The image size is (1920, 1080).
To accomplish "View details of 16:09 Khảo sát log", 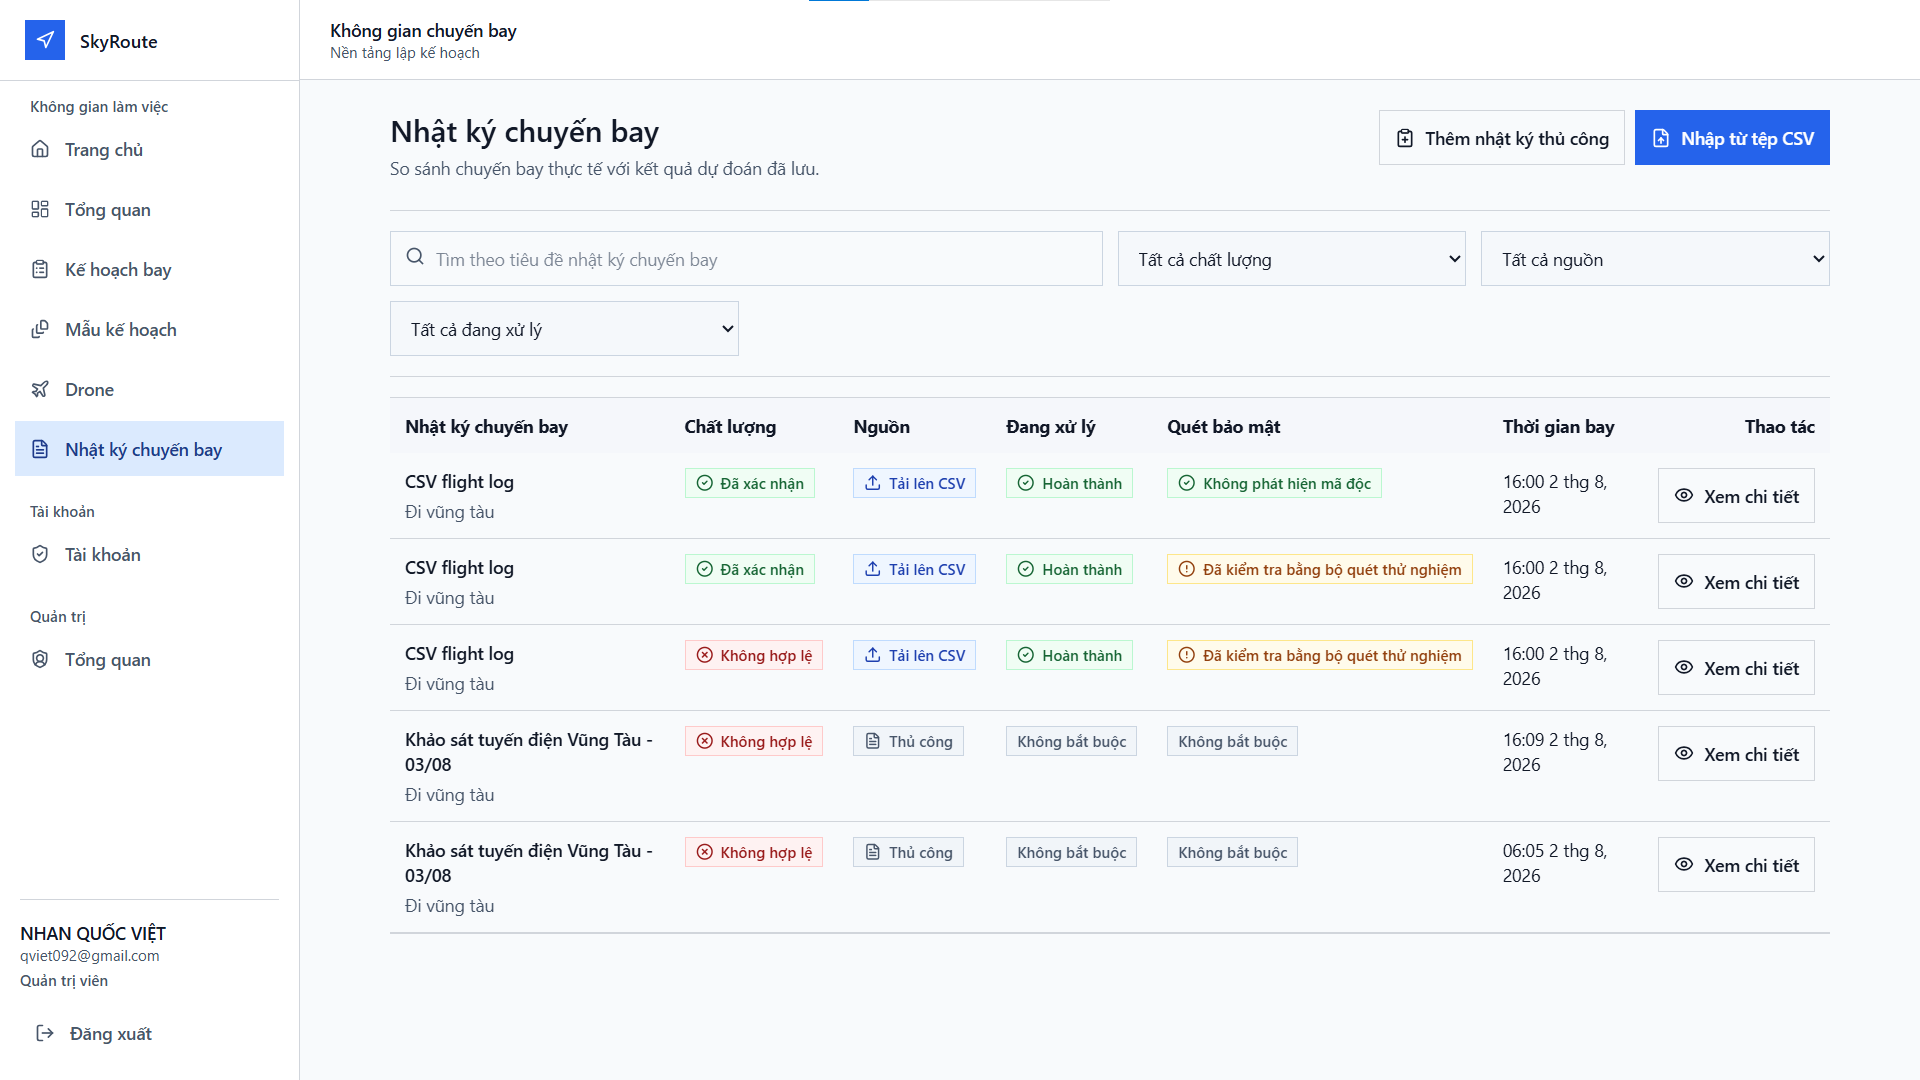I will (1736, 753).
